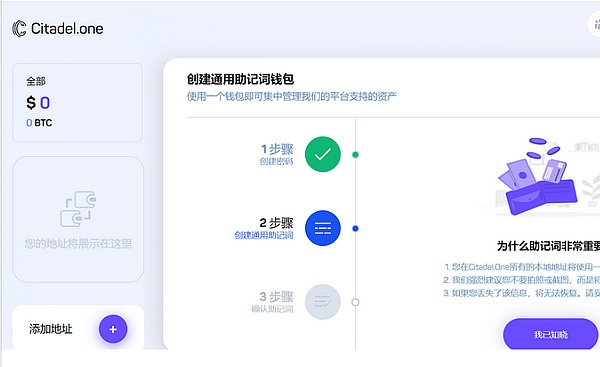Image resolution: width=600 pixels, height=367 pixels.
Task: Click the 创建密码 step subtitle
Action: pos(276,161)
